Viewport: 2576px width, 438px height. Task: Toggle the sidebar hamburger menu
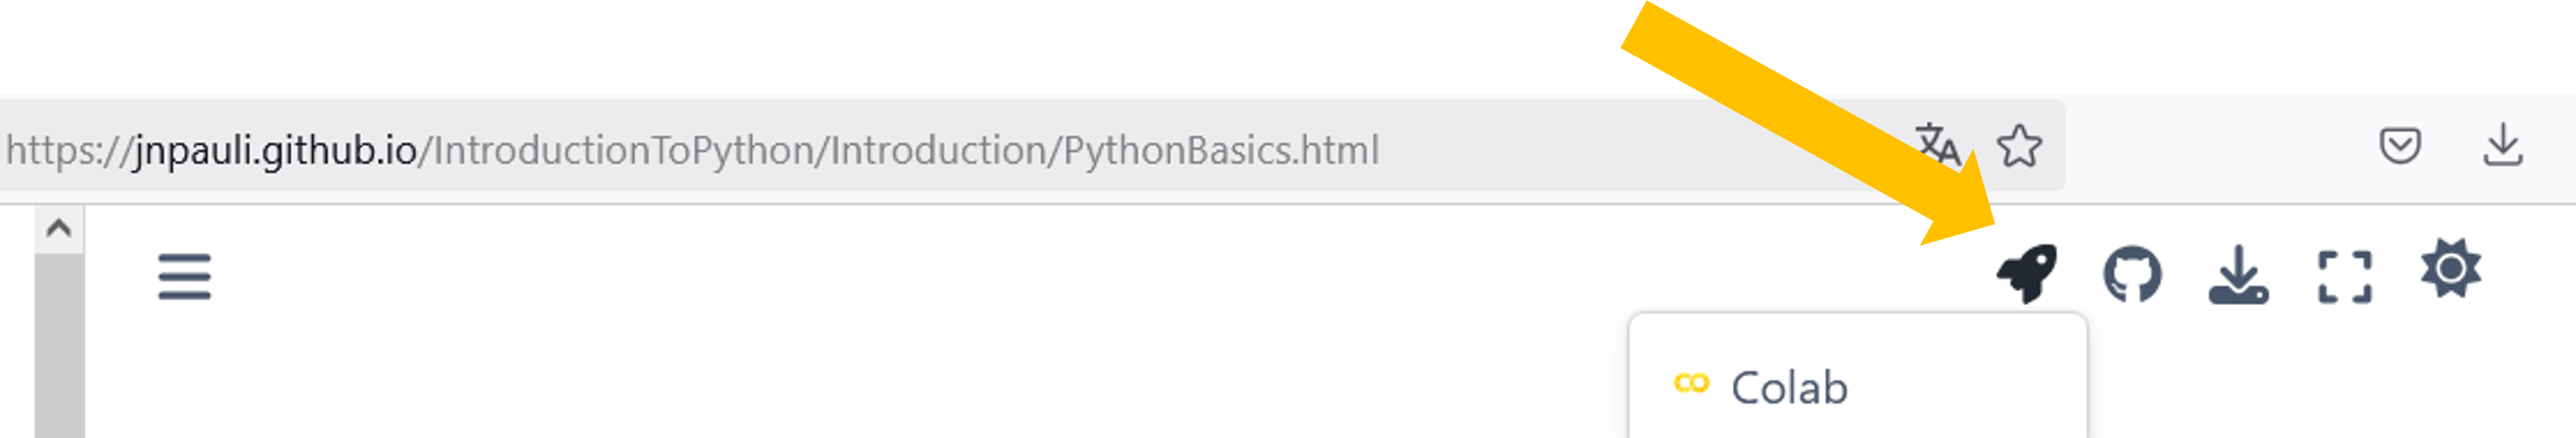click(x=184, y=277)
